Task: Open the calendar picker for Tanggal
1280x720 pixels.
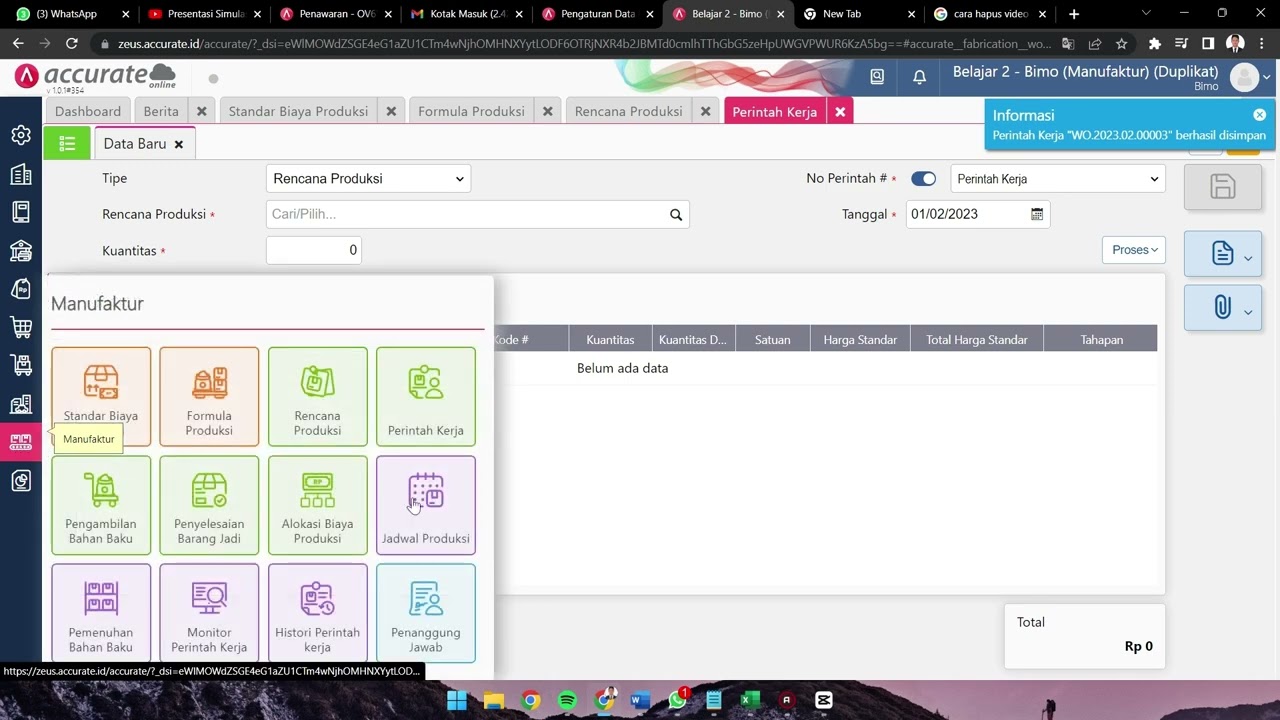Action: (1037, 214)
